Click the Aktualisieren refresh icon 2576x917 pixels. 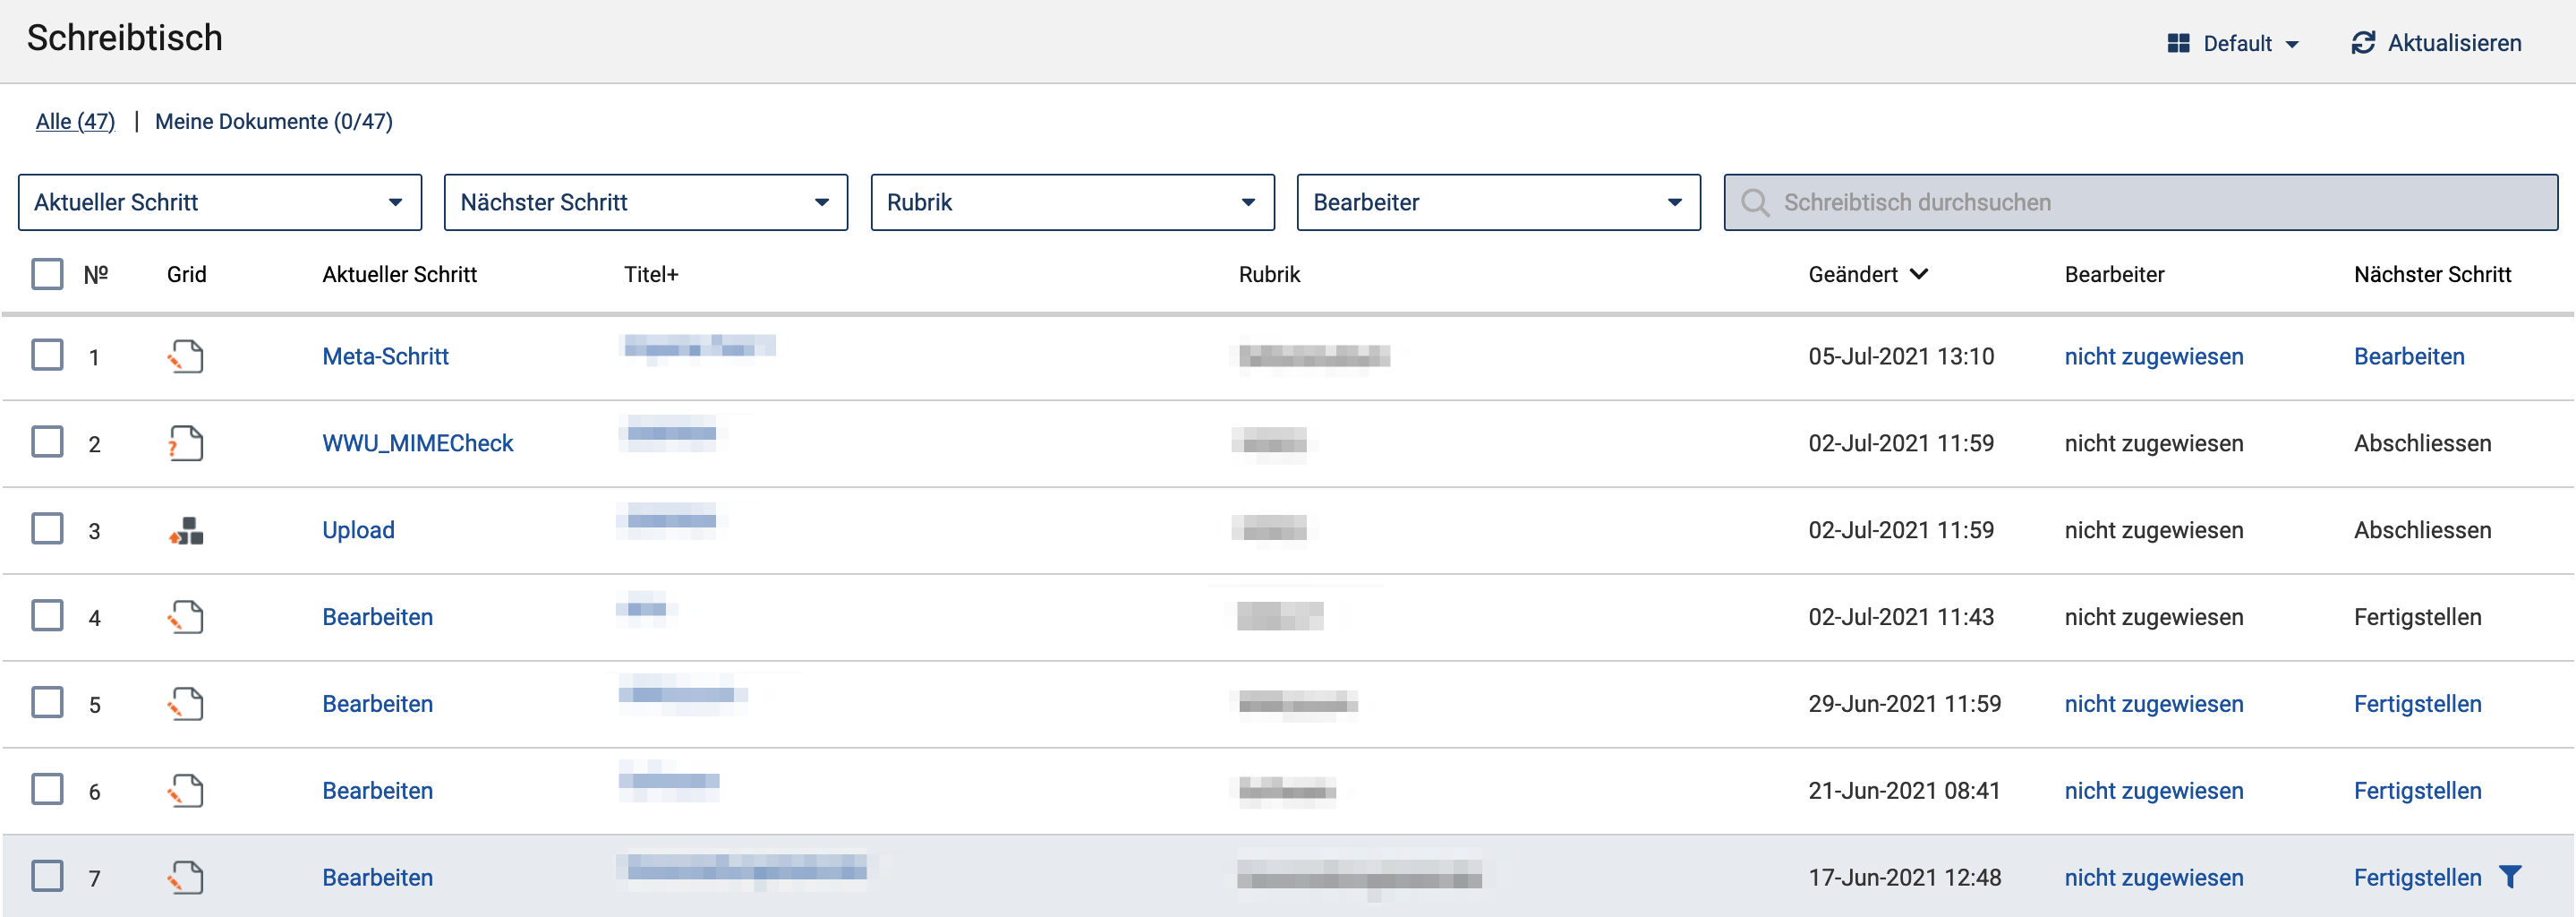point(2363,43)
